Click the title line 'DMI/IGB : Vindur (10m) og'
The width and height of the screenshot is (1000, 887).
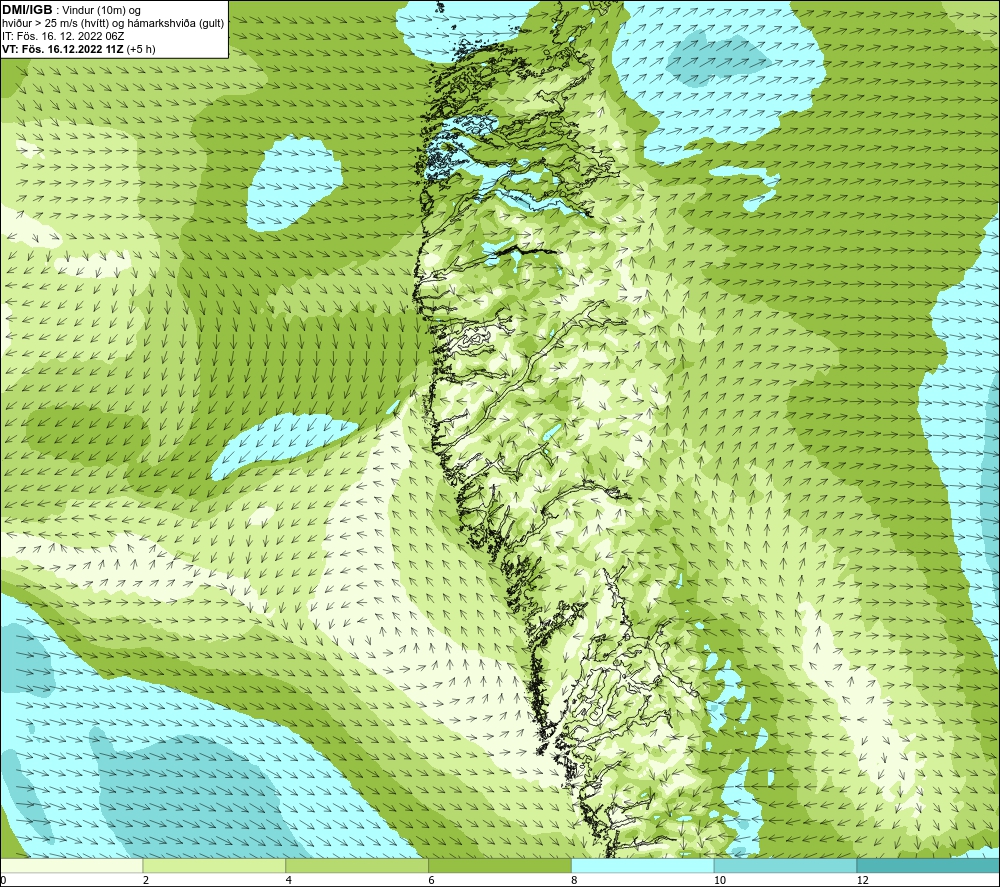coord(71,10)
